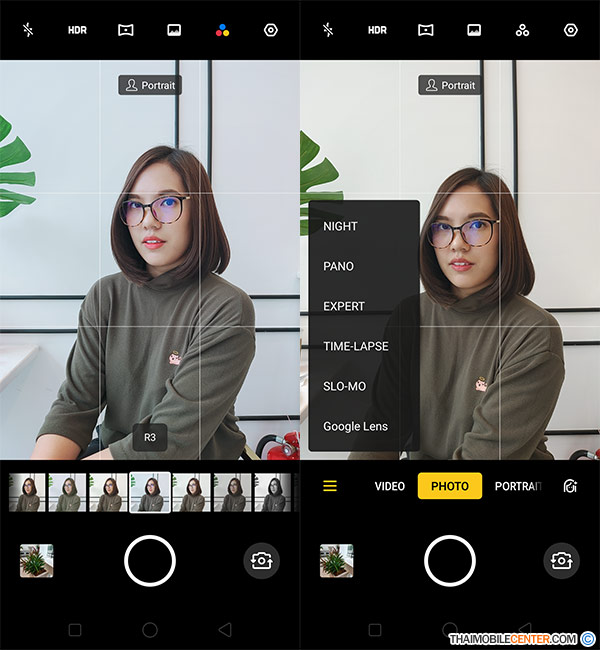Turn off active colored filter icon

[x=222, y=30]
